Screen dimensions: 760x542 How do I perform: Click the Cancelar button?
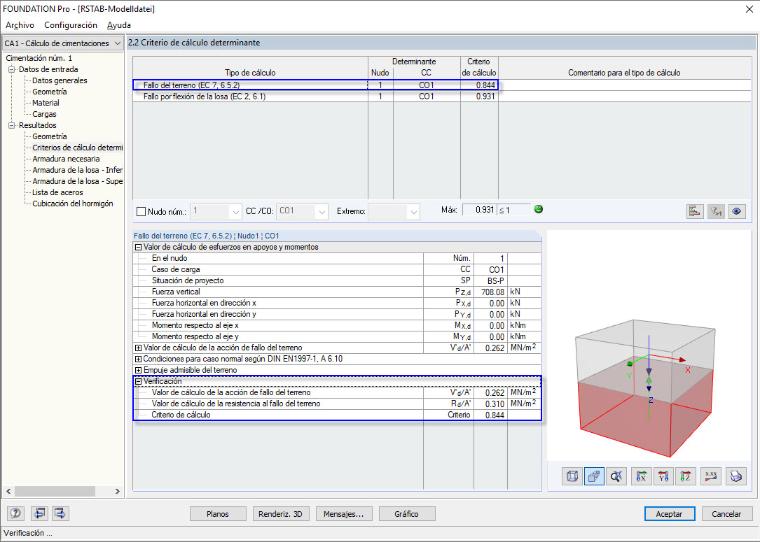(726, 514)
